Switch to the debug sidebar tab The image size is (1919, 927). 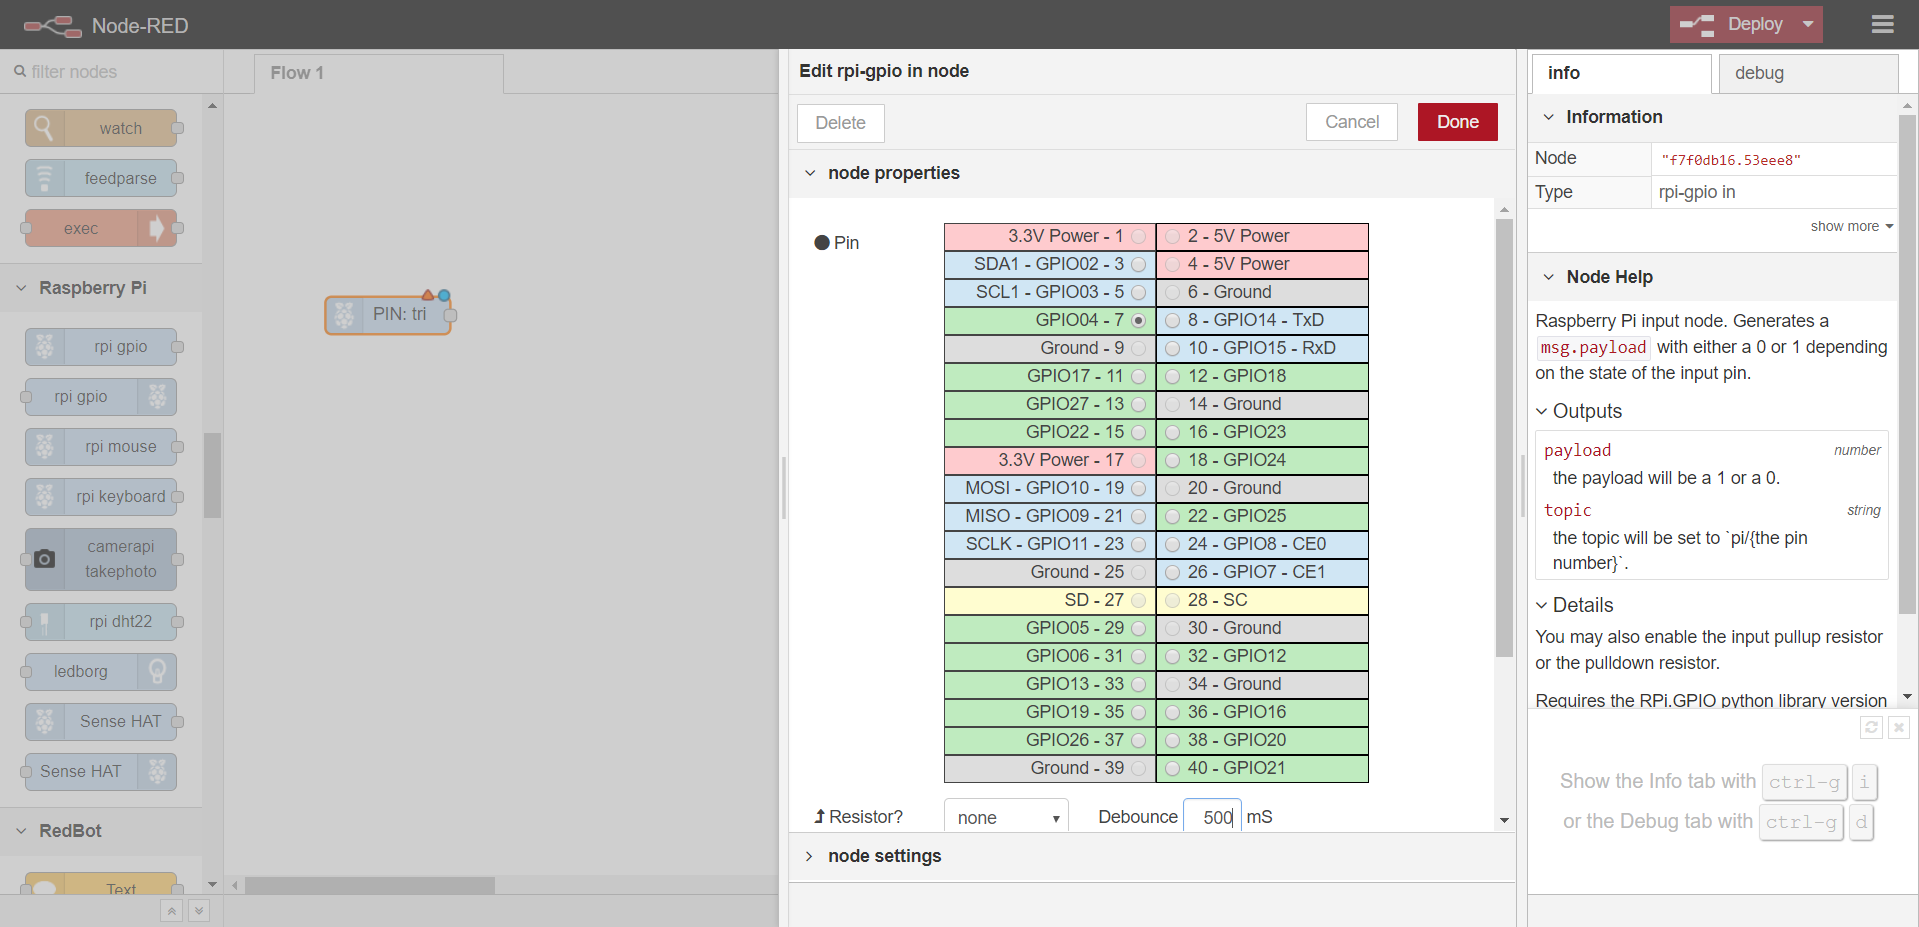(1808, 73)
